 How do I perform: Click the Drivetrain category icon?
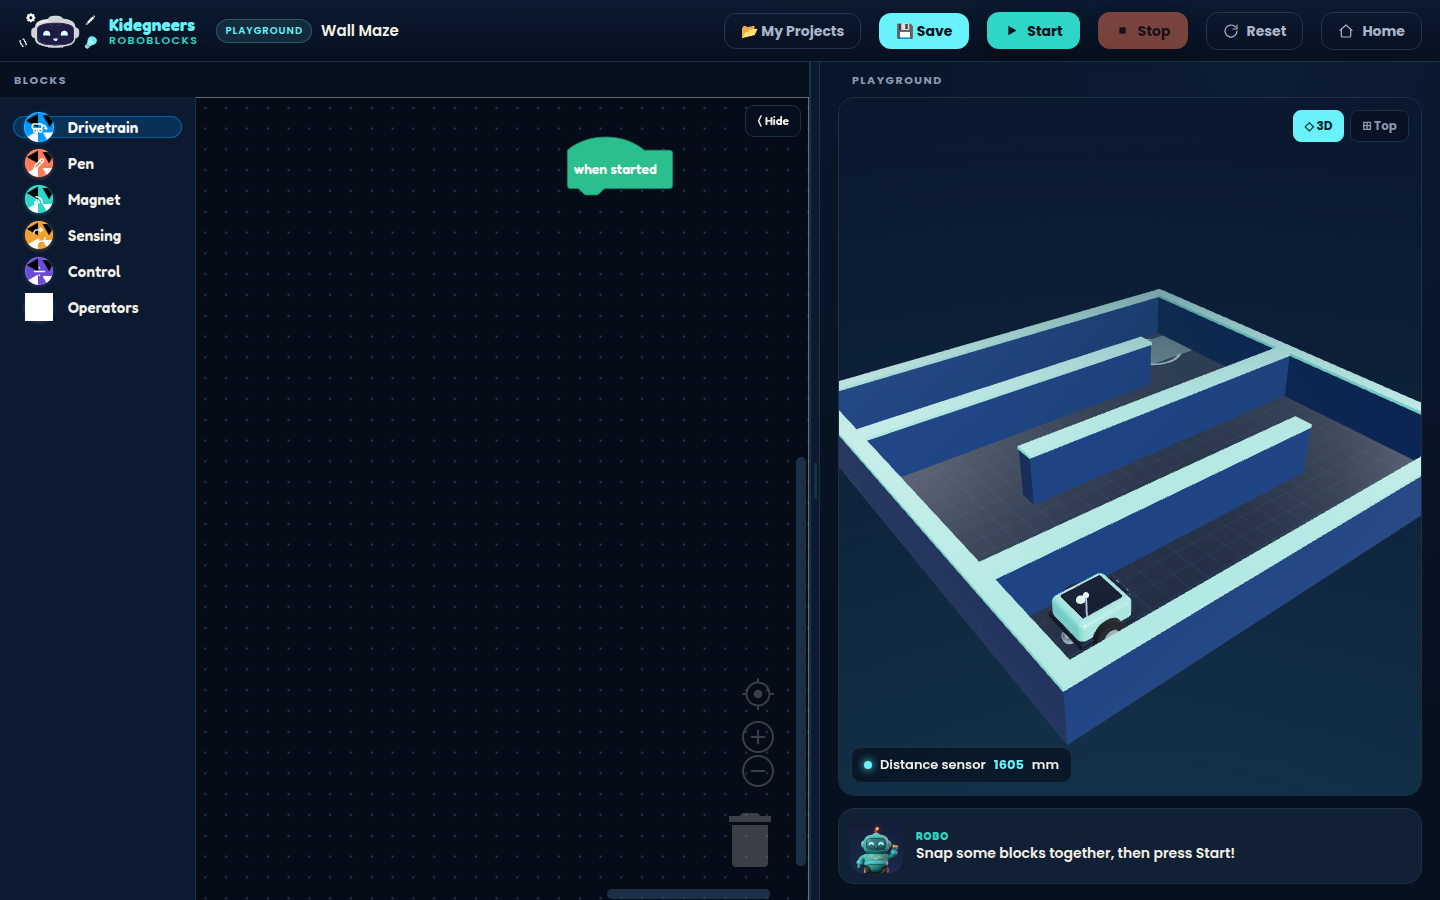tap(39, 127)
